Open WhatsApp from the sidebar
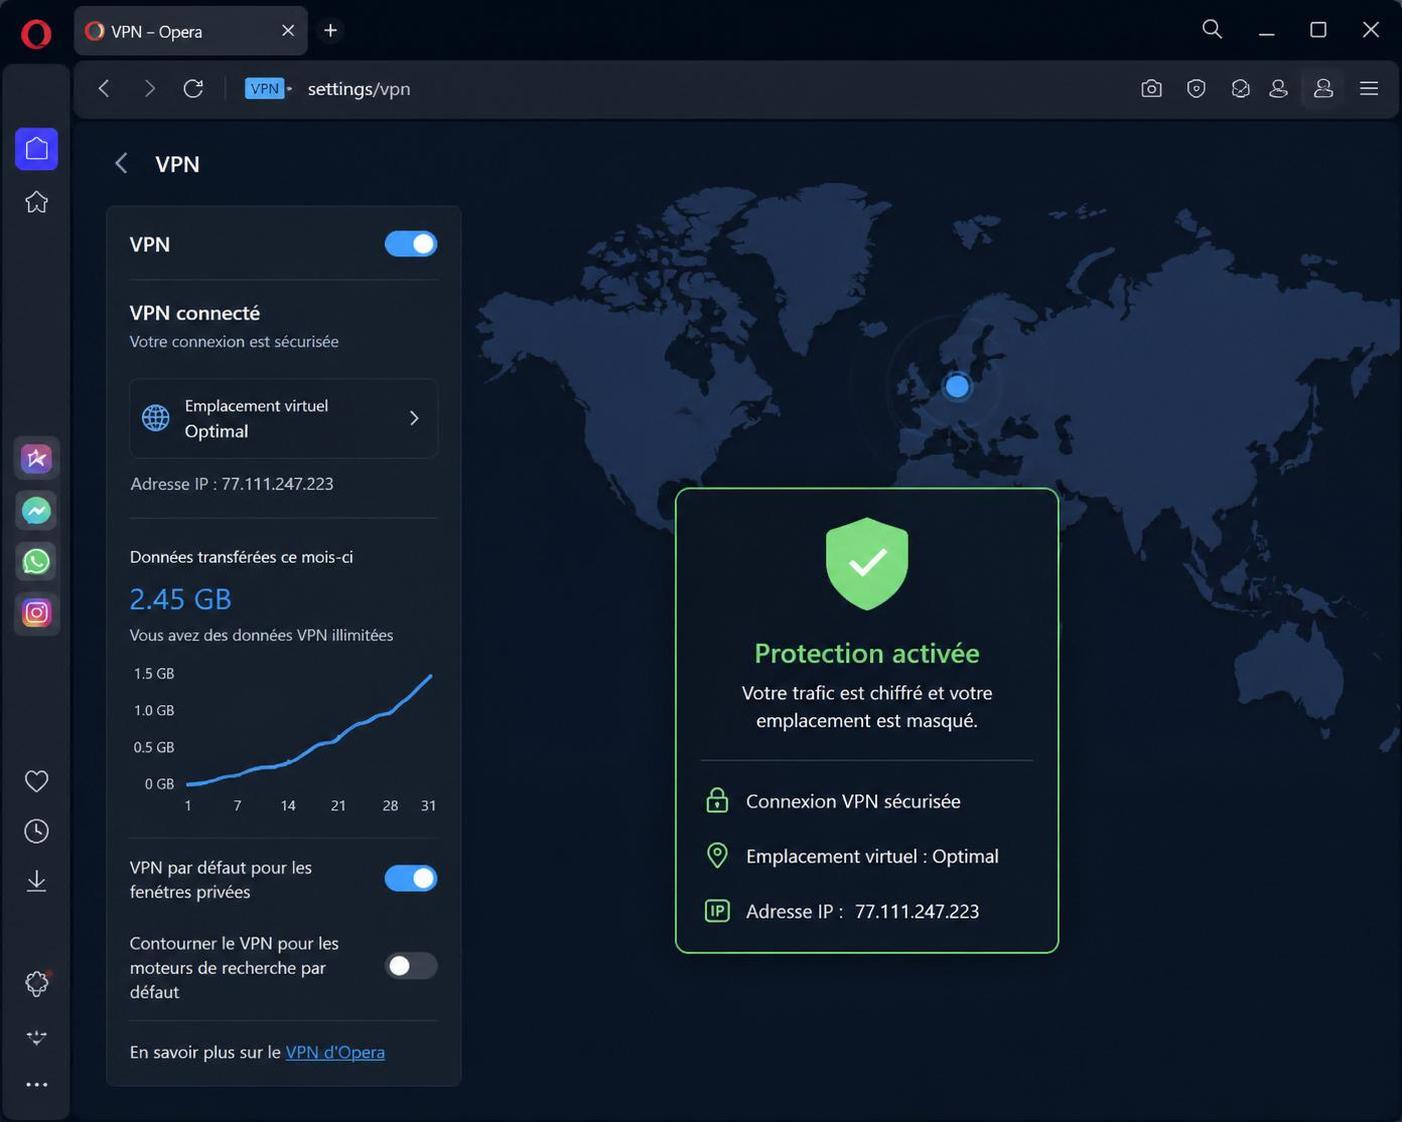Screen dimensions: 1402x1122 point(37,562)
